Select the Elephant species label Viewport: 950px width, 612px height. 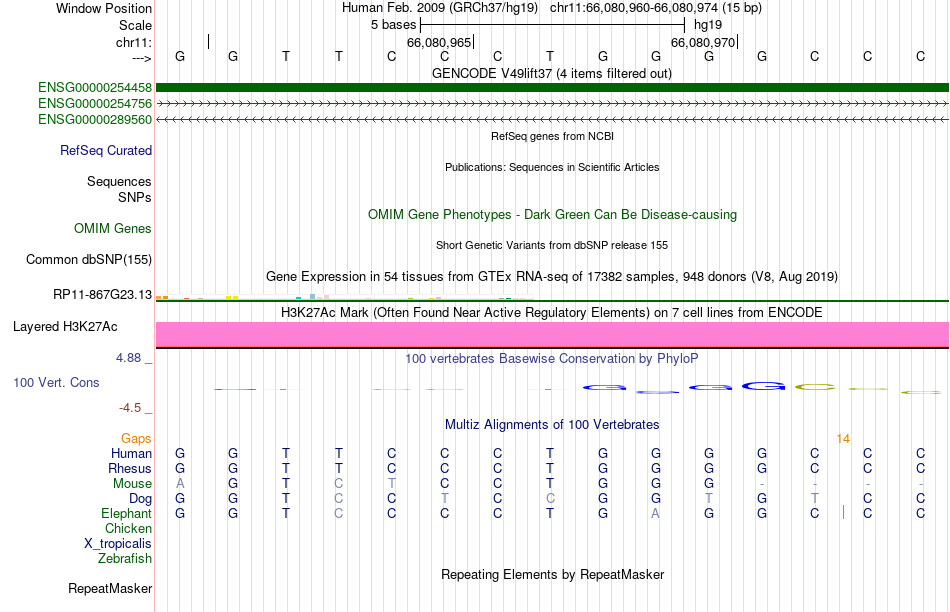[126, 513]
